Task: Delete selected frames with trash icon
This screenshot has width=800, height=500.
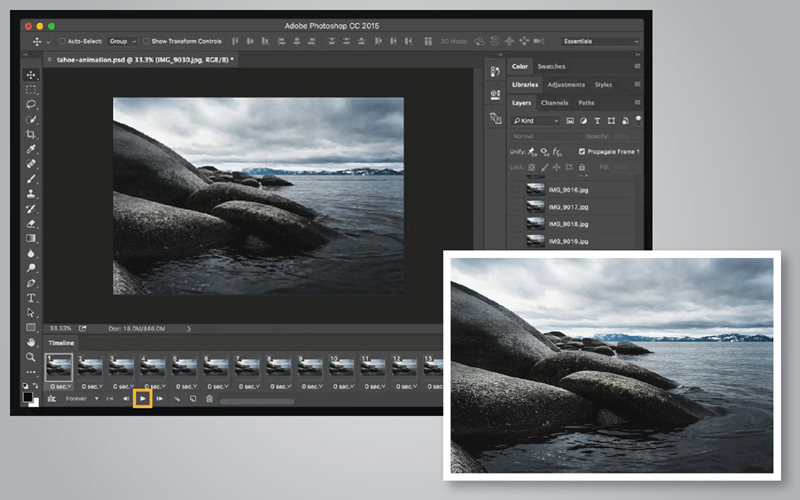Action: (x=209, y=398)
